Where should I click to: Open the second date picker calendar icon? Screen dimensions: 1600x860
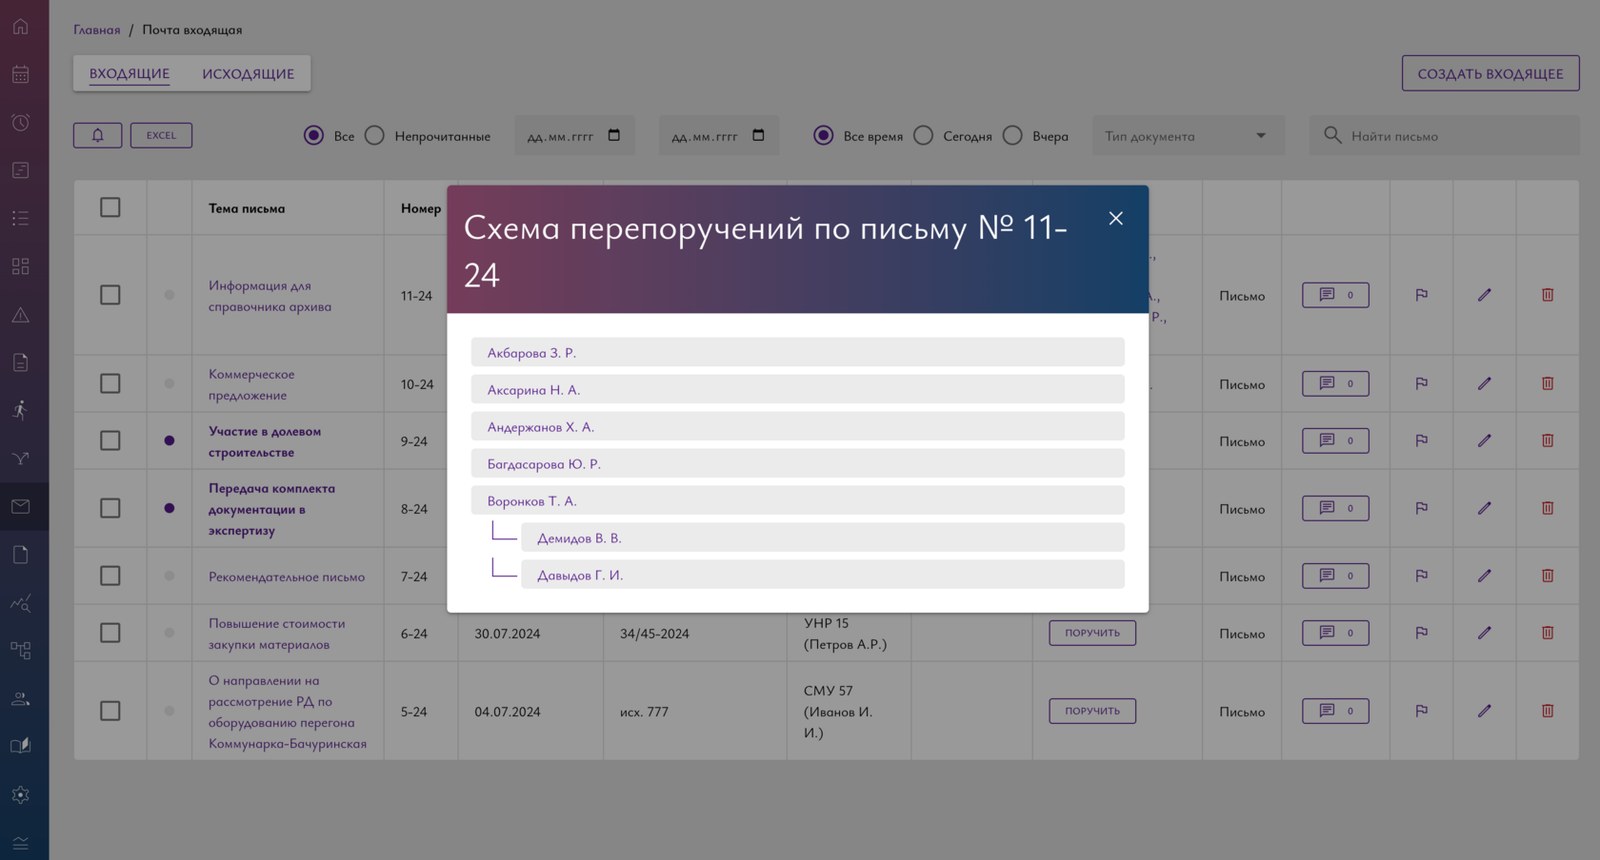pos(758,135)
